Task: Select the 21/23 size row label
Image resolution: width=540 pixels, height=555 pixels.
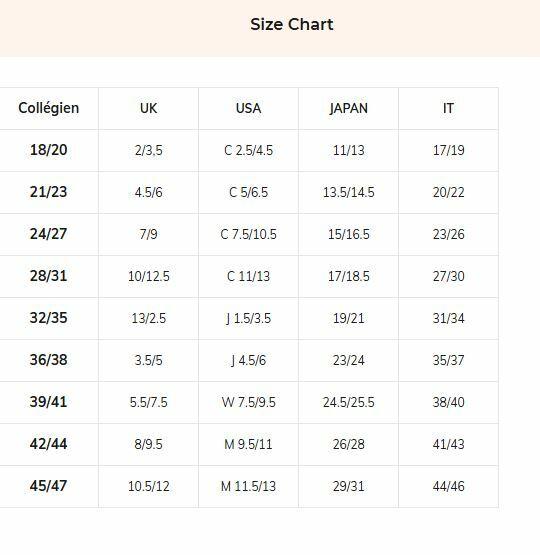Action: coord(48,192)
